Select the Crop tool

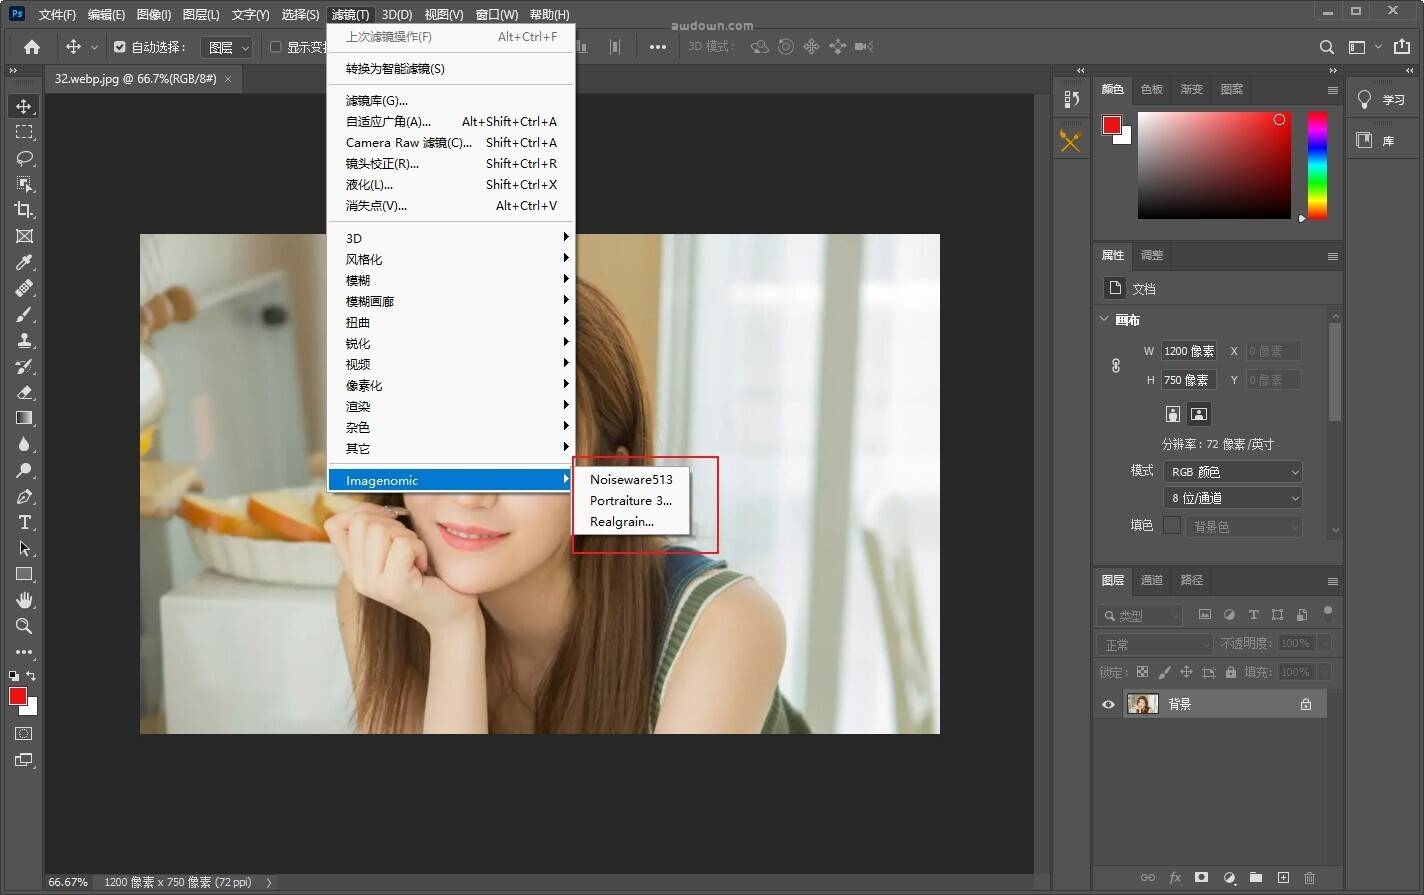coord(24,210)
